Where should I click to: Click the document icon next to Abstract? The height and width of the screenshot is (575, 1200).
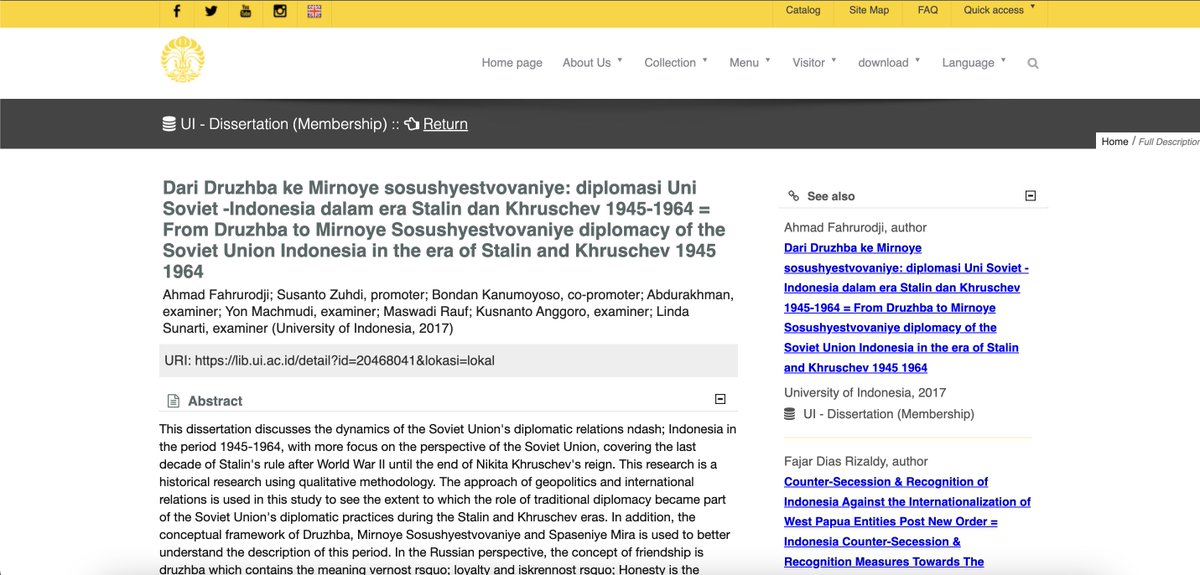tap(172, 401)
